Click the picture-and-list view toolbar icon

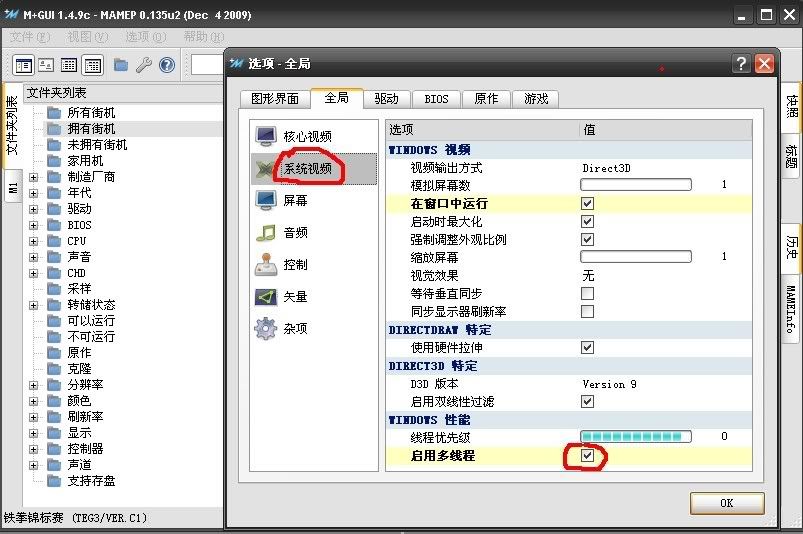46,65
